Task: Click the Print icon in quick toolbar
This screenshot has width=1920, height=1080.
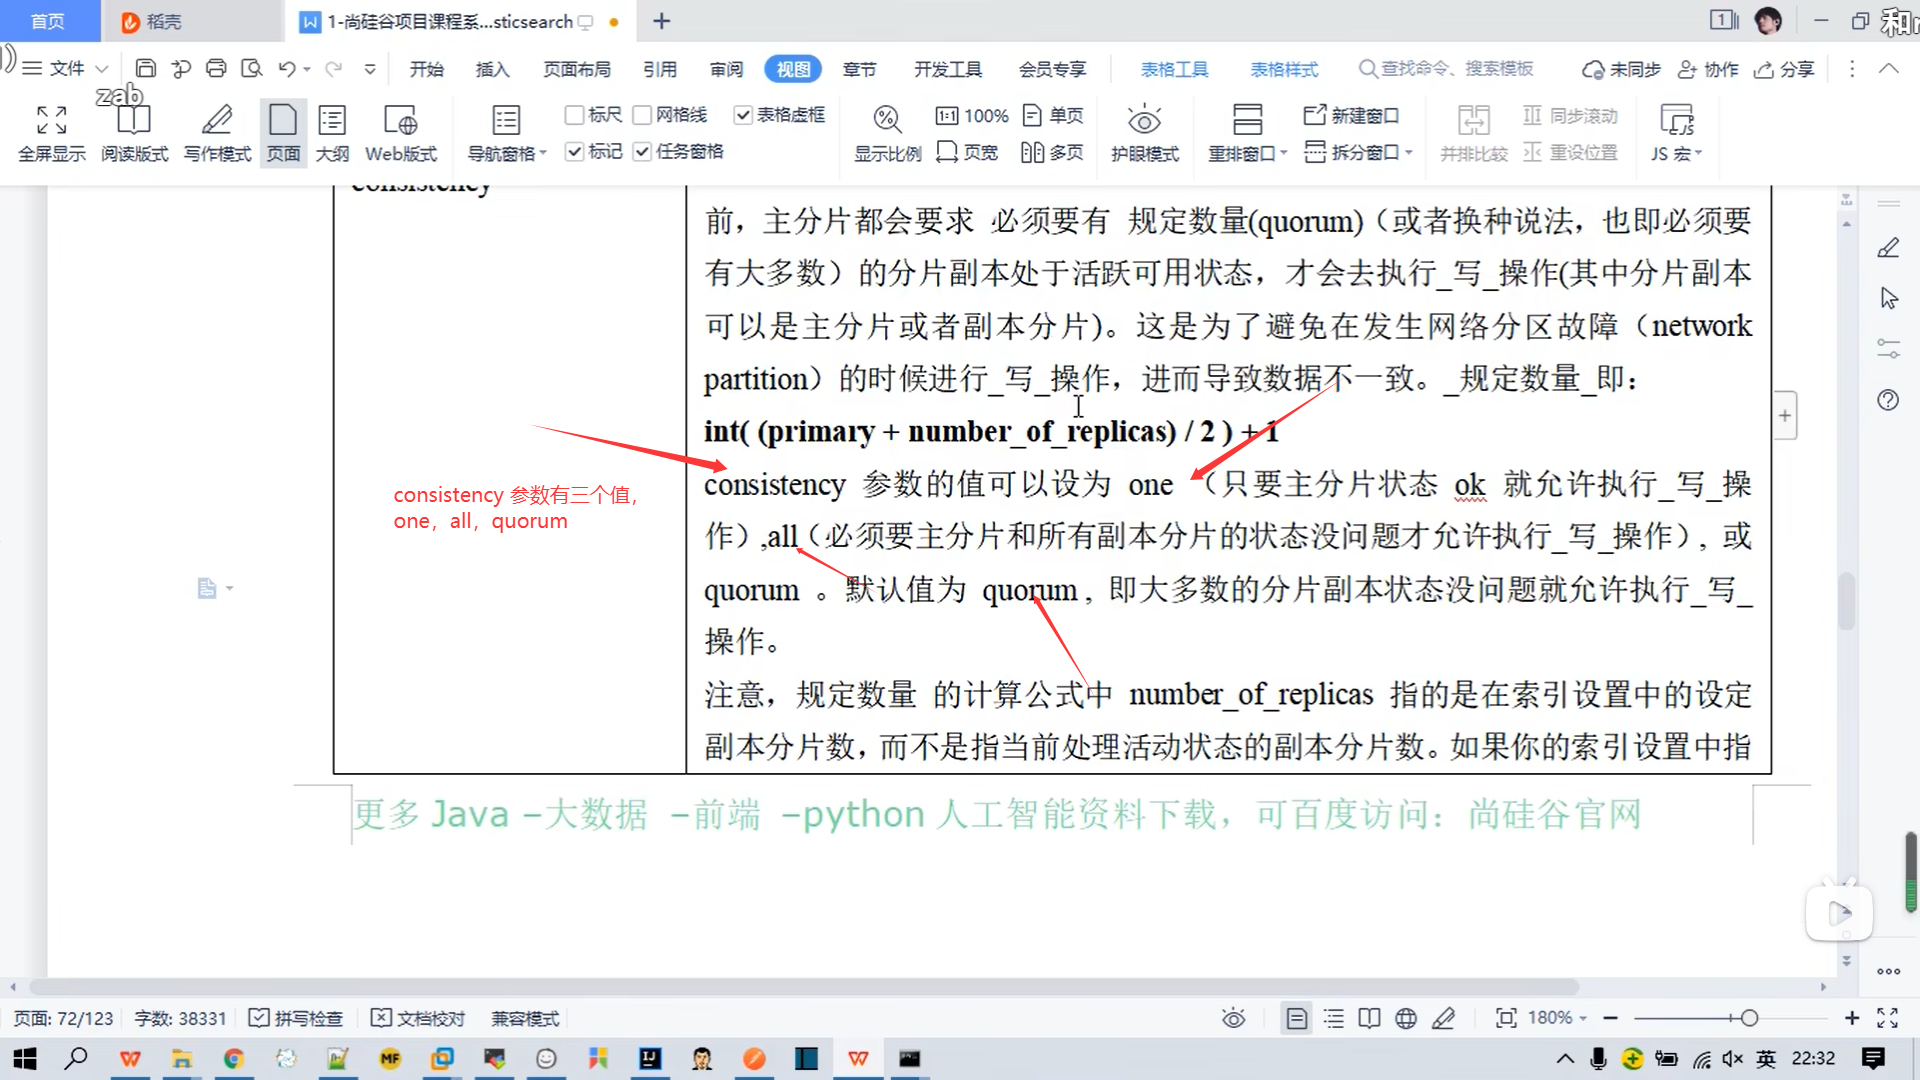Action: tap(216, 69)
